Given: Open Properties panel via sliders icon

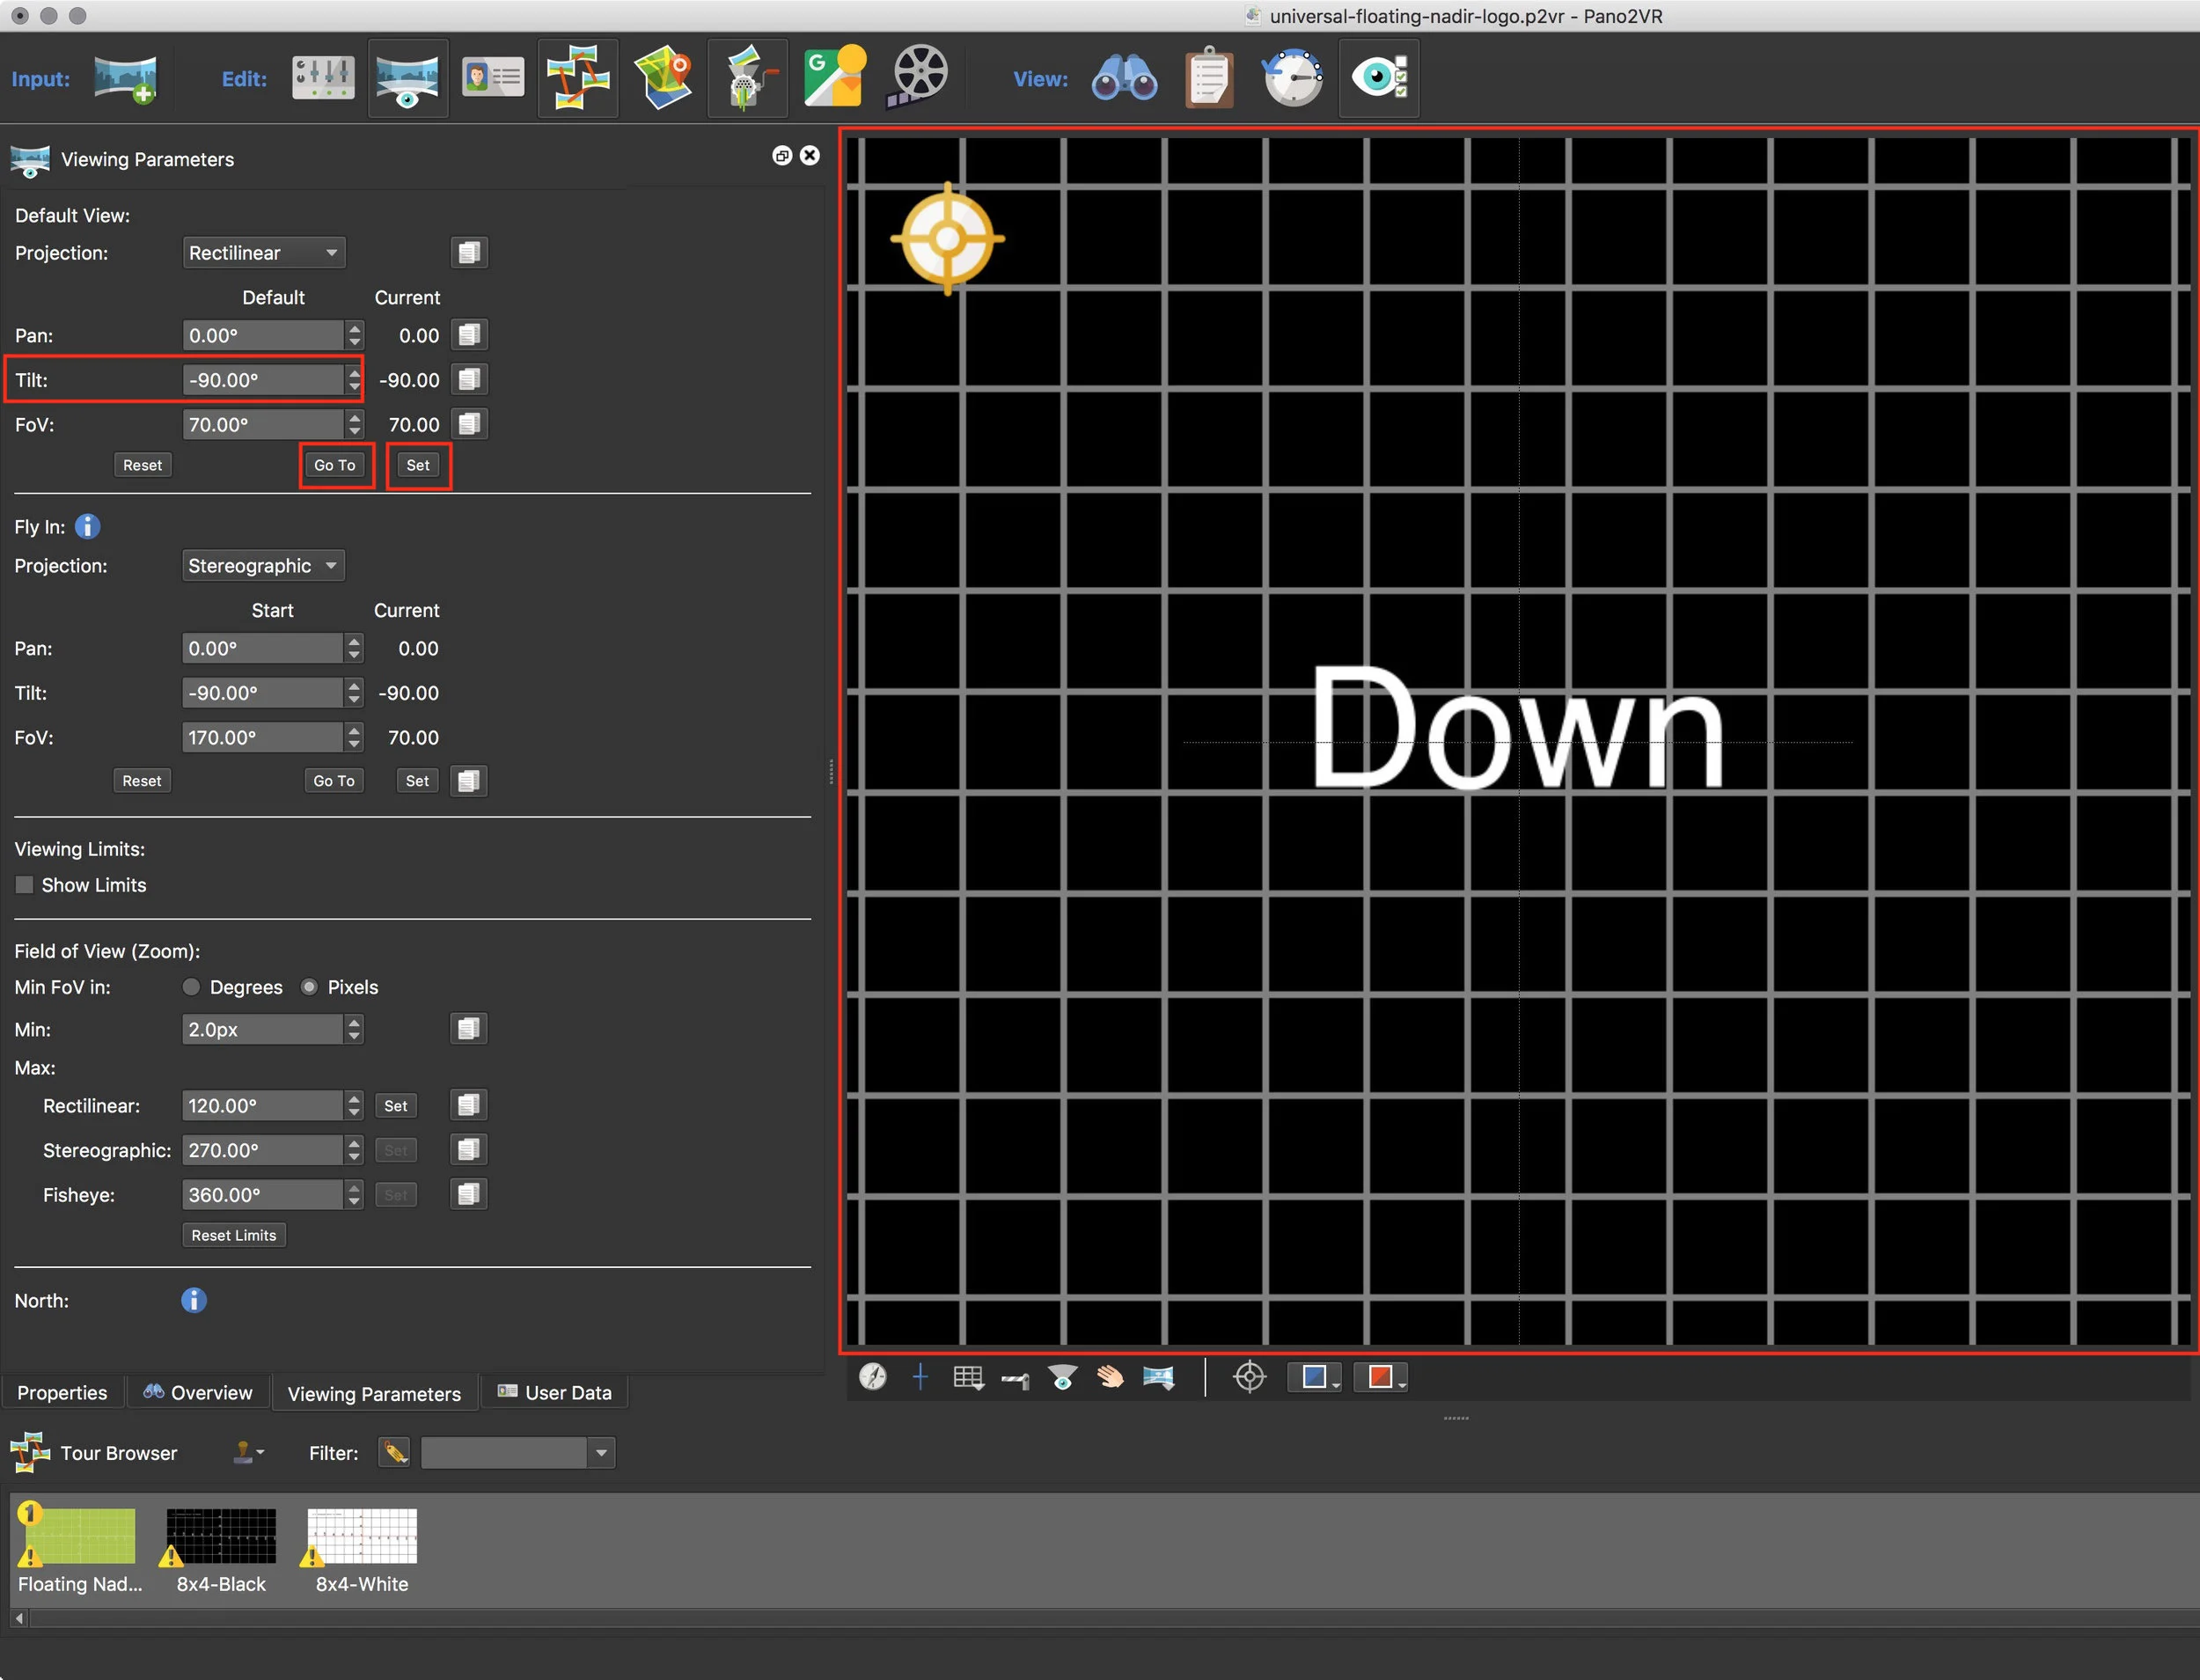Looking at the screenshot, I should [323, 78].
